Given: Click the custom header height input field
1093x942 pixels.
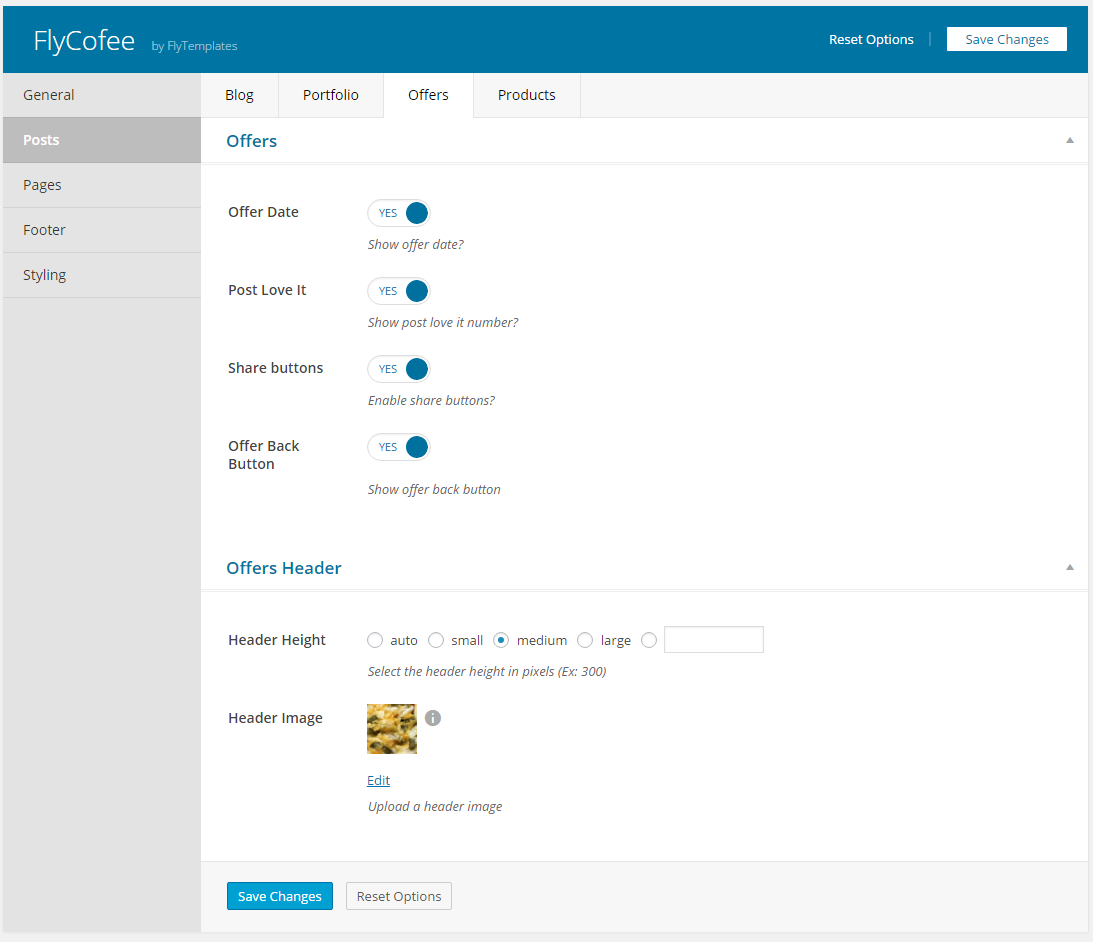Looking at the screenshot, I should (713, 640).
